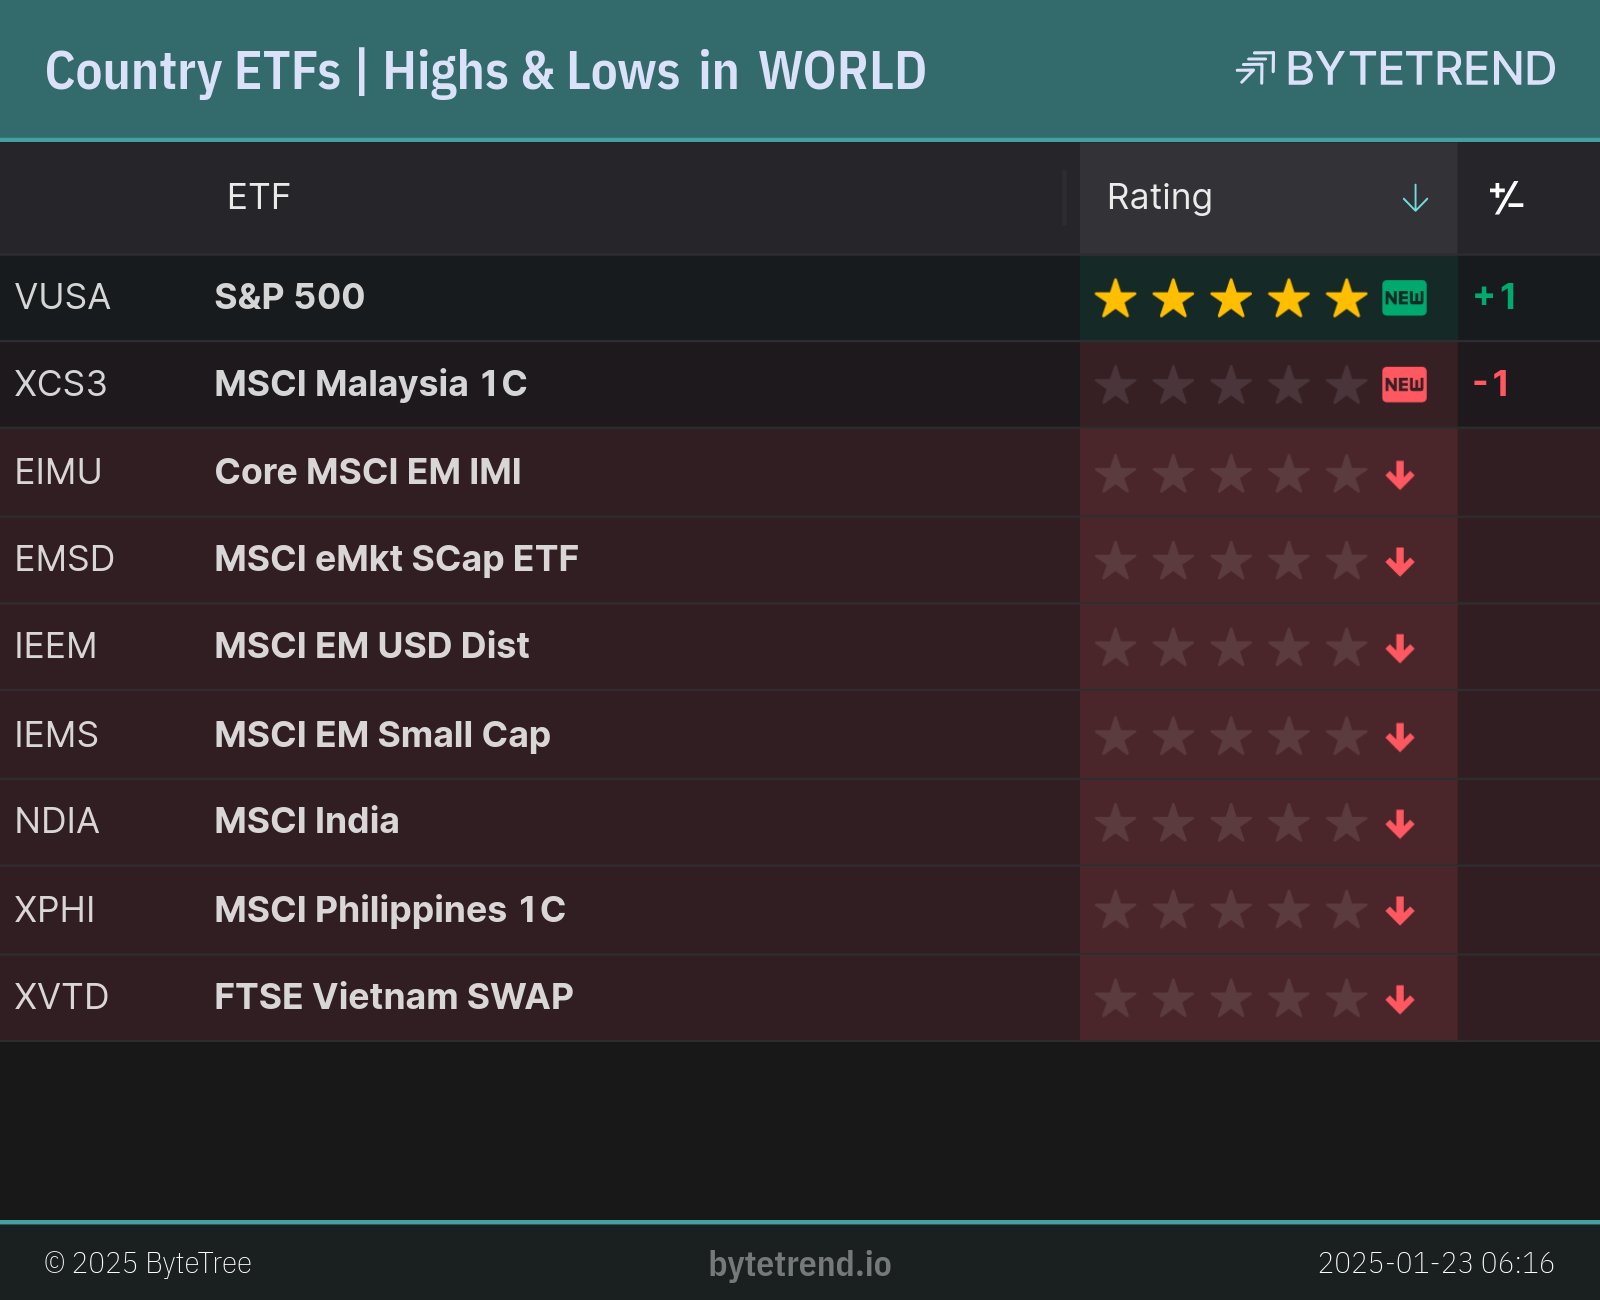Click the ETF column header
This screenshot has height=1300, width=1600.
(258, 197)
